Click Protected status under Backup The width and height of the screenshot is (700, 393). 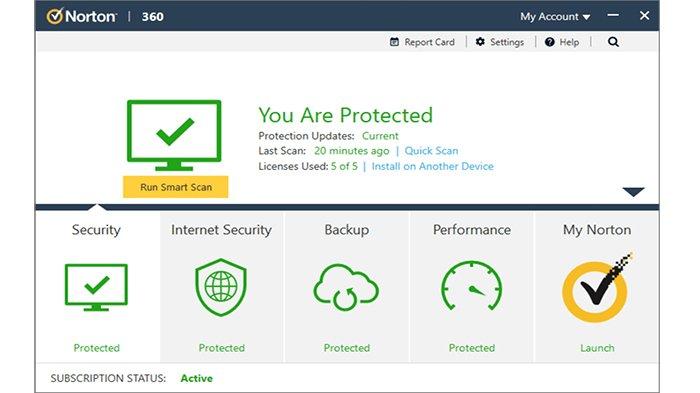click(x=347, y=348)
